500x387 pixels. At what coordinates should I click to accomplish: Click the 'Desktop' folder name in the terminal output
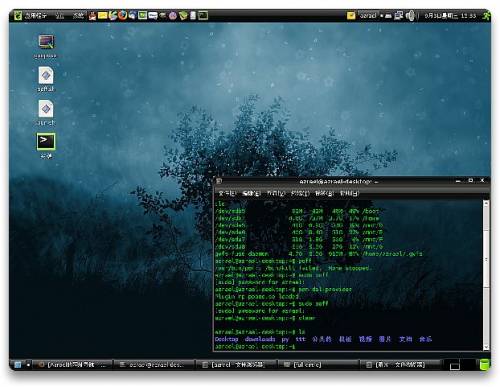click(226, 339)
